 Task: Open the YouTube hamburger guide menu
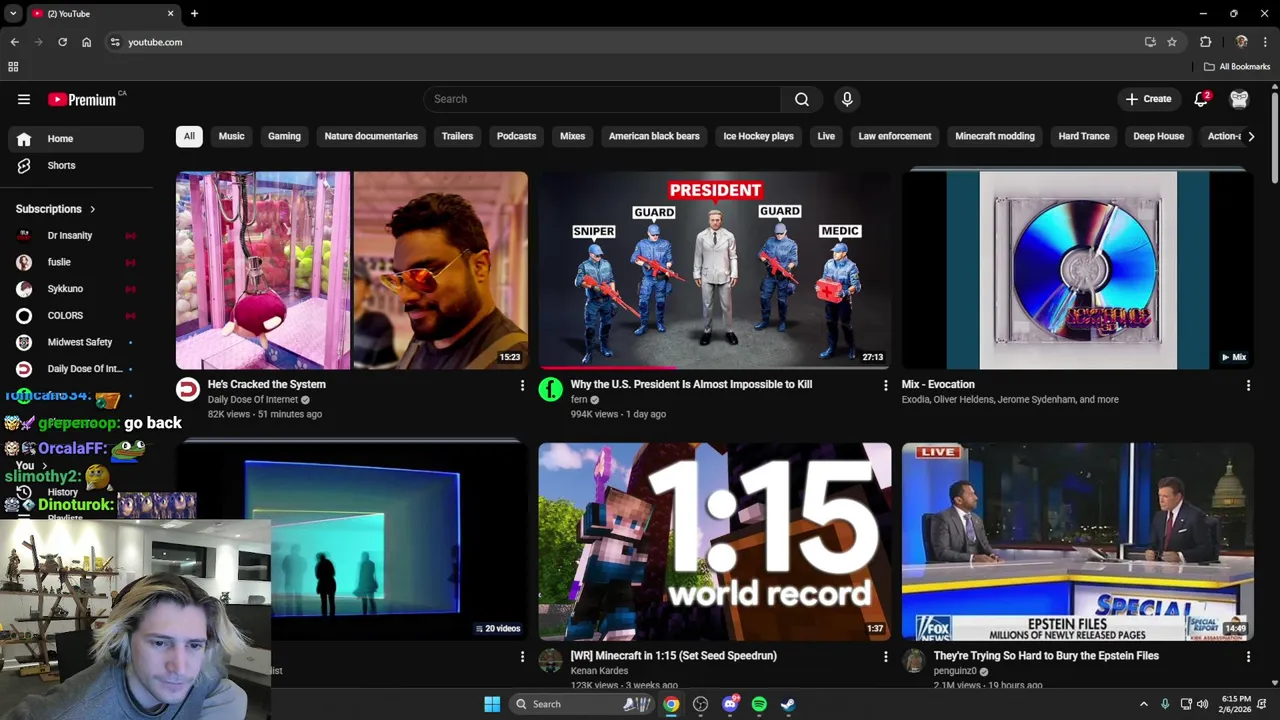(24, 99)
